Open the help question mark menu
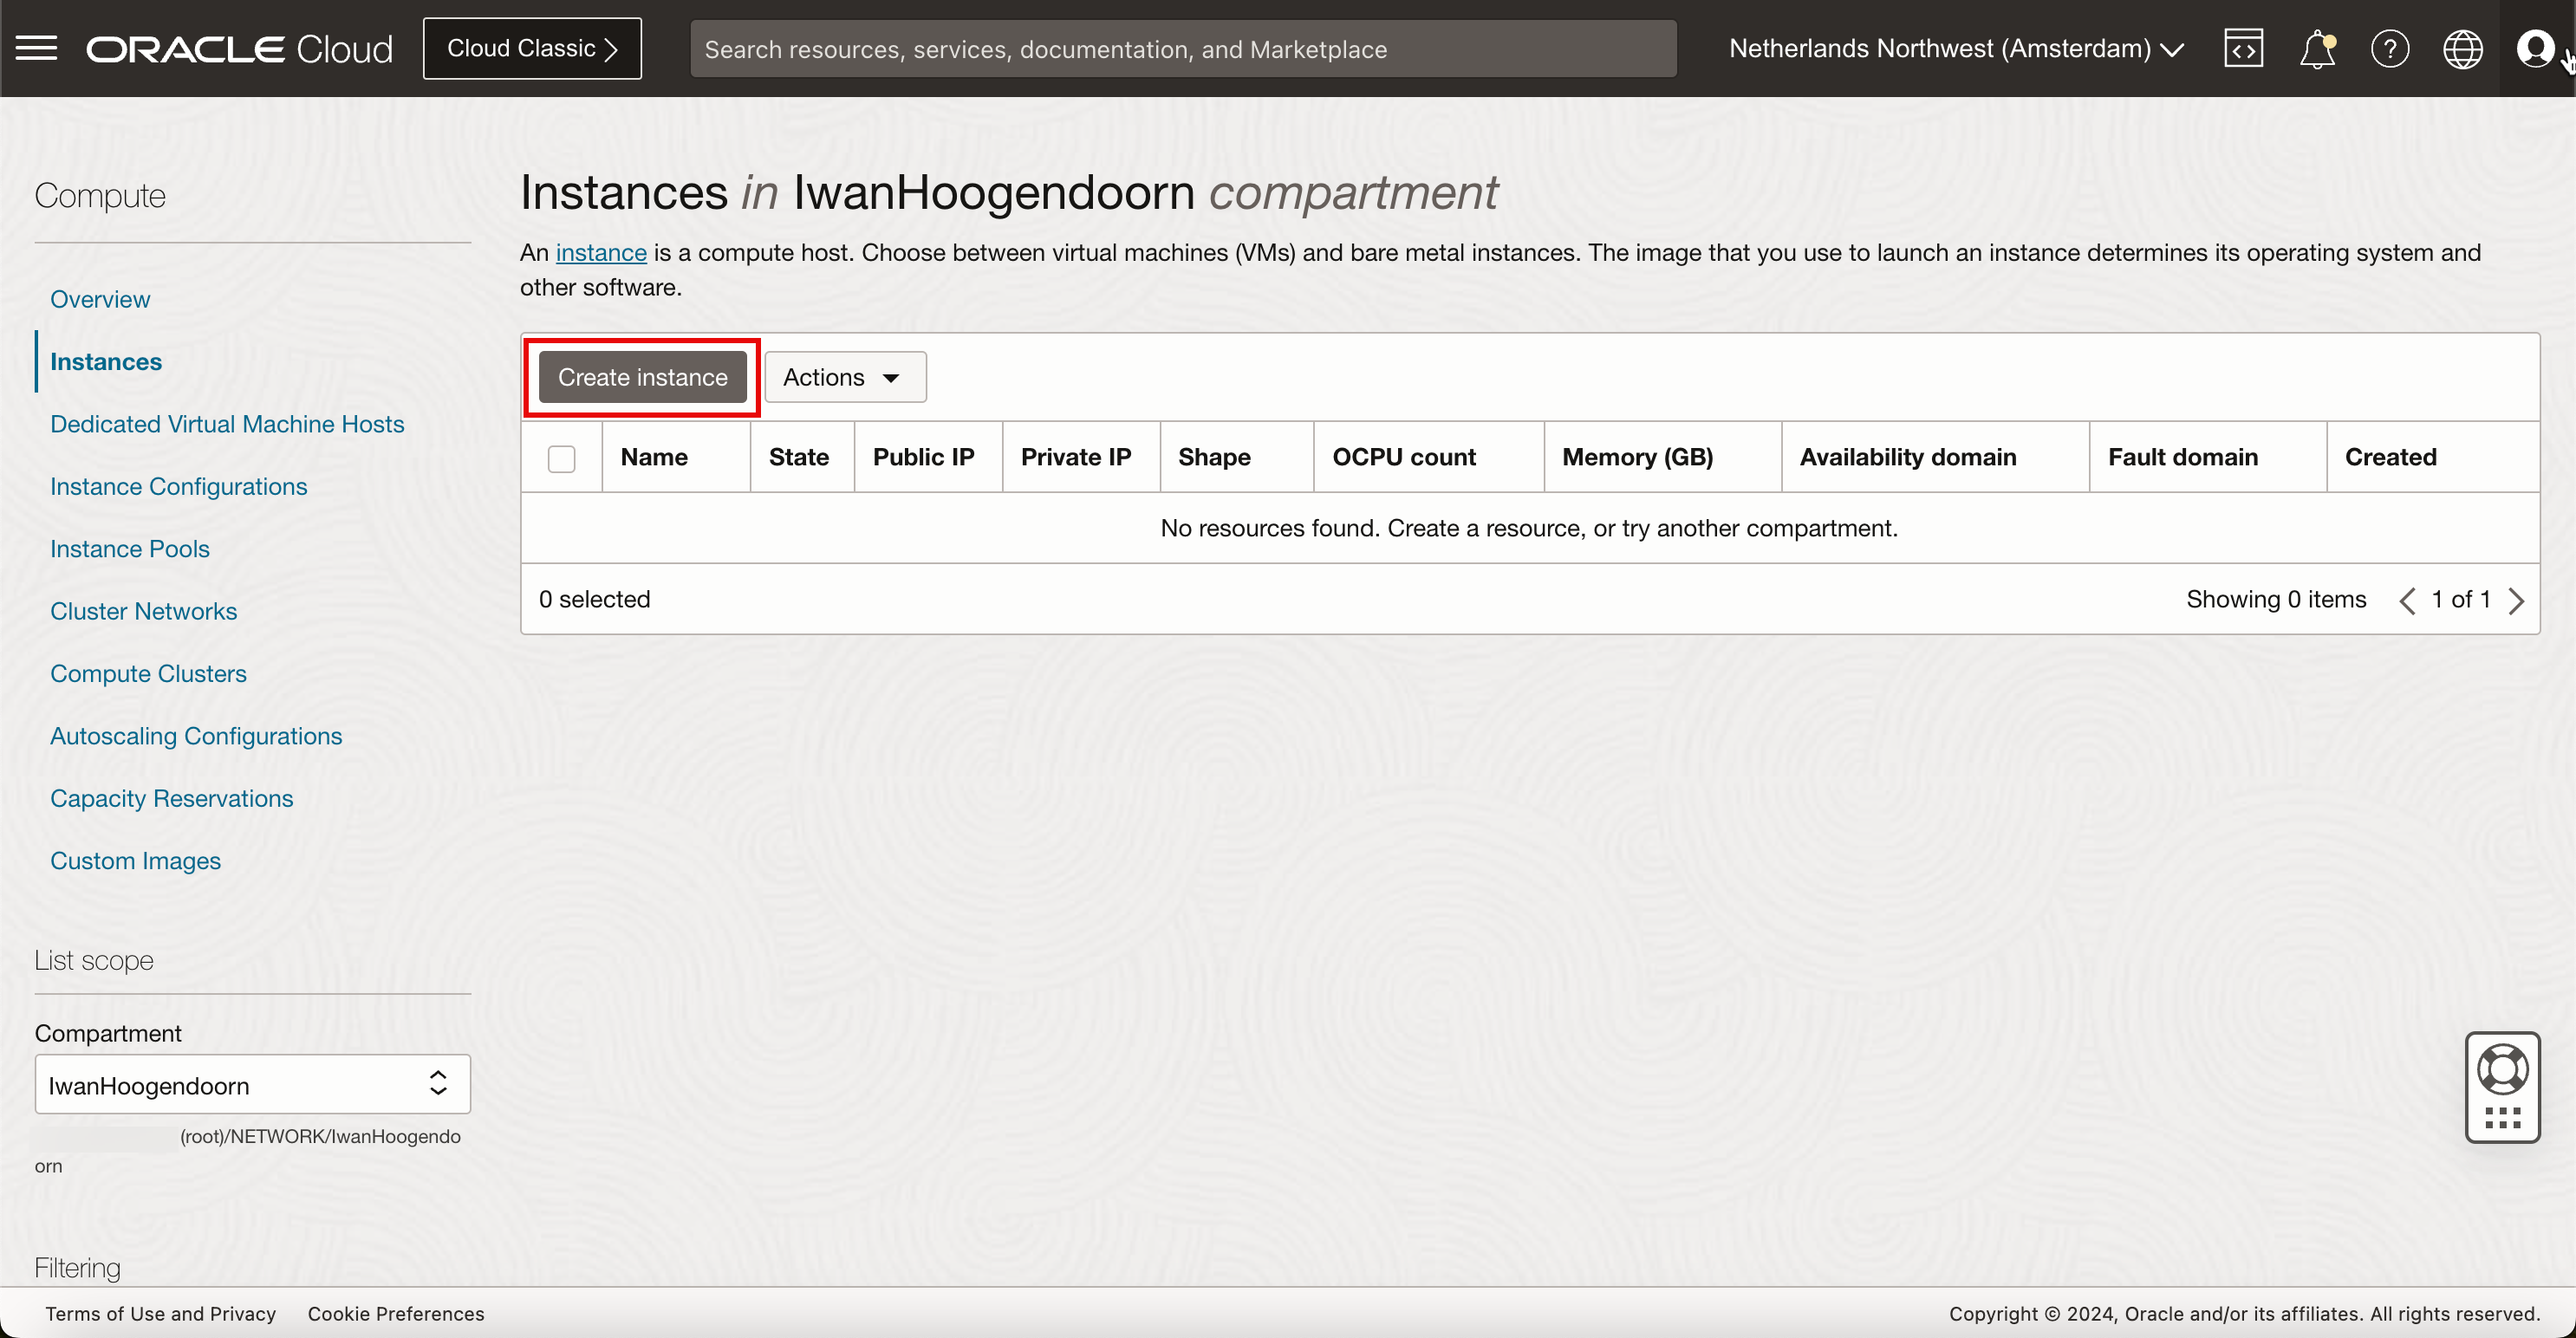The width and height of the screenshot is (2576, 1338). (2389, 48)
